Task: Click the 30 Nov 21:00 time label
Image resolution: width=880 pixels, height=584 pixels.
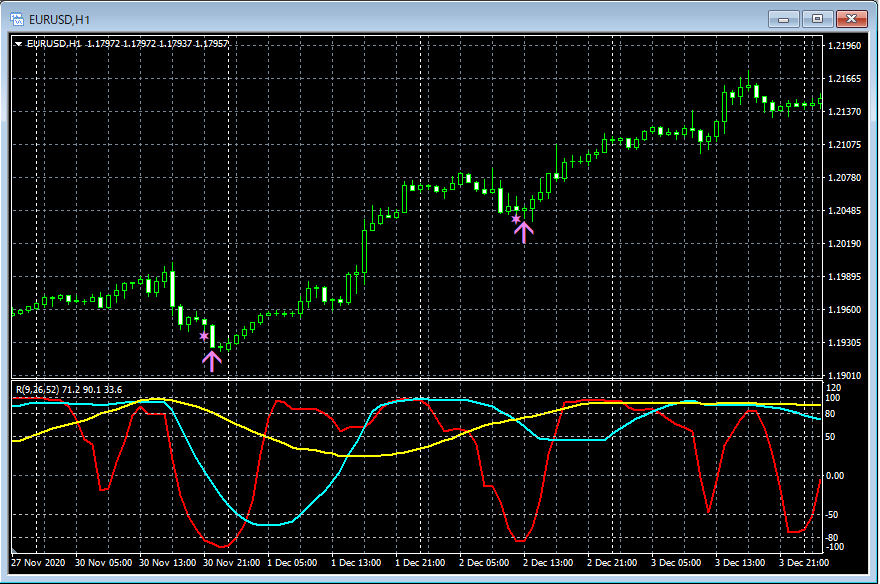Action: click(x=231, y=563)
